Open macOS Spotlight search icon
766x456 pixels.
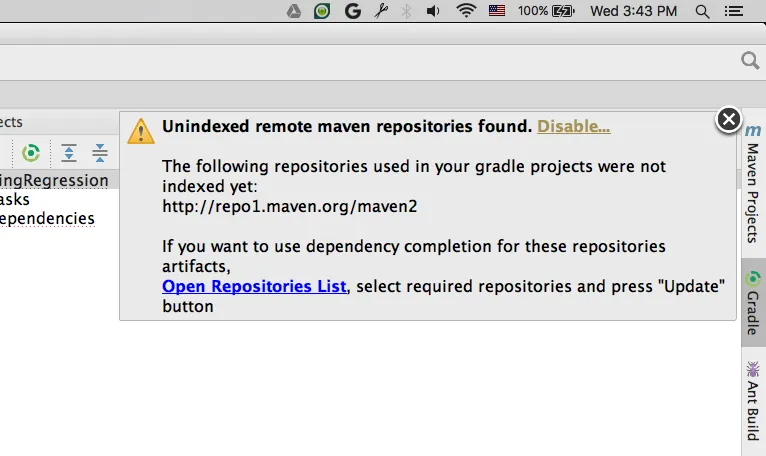tap(702, 11)
